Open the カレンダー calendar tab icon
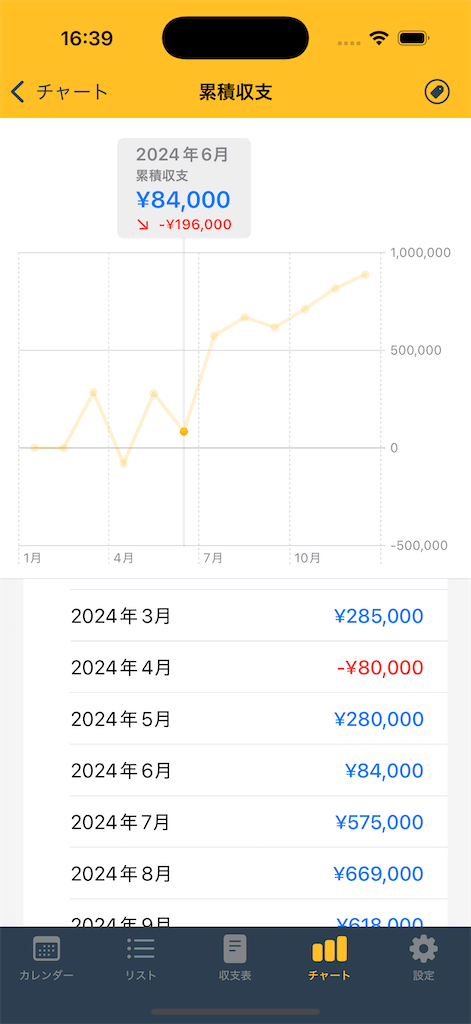The width and height of the screenshot is (471, 1024). 46,949
